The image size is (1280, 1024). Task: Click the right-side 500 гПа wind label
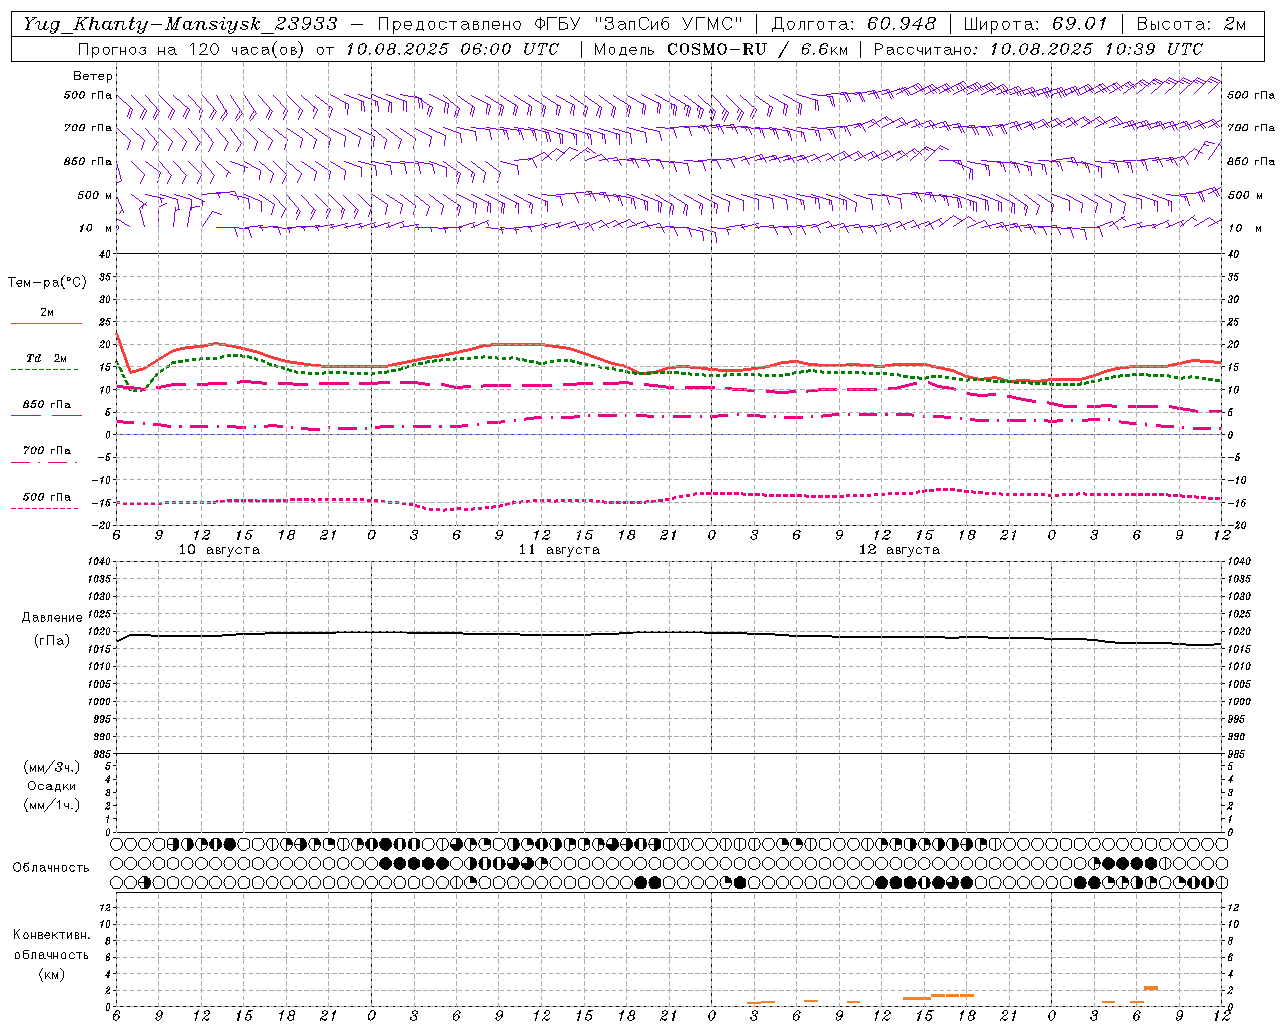pos(1251,95)
